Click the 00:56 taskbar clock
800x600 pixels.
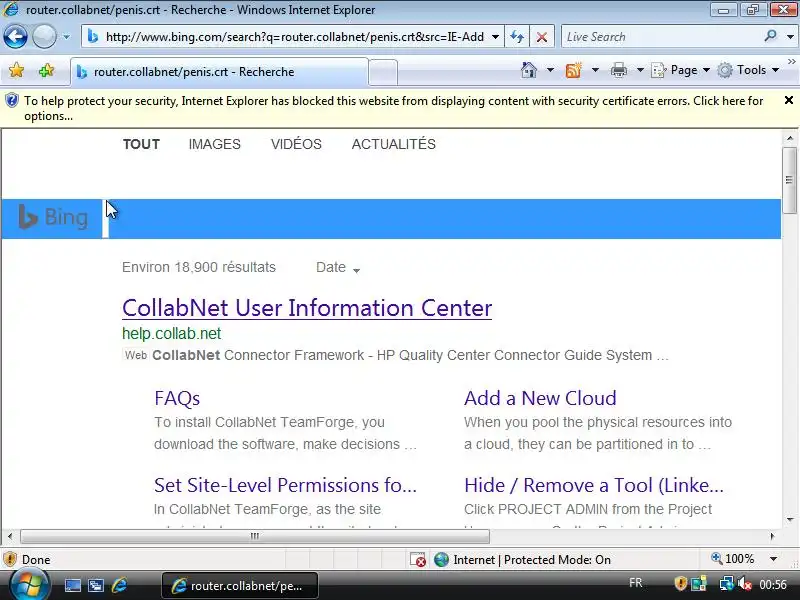click(x=773, y=584)
